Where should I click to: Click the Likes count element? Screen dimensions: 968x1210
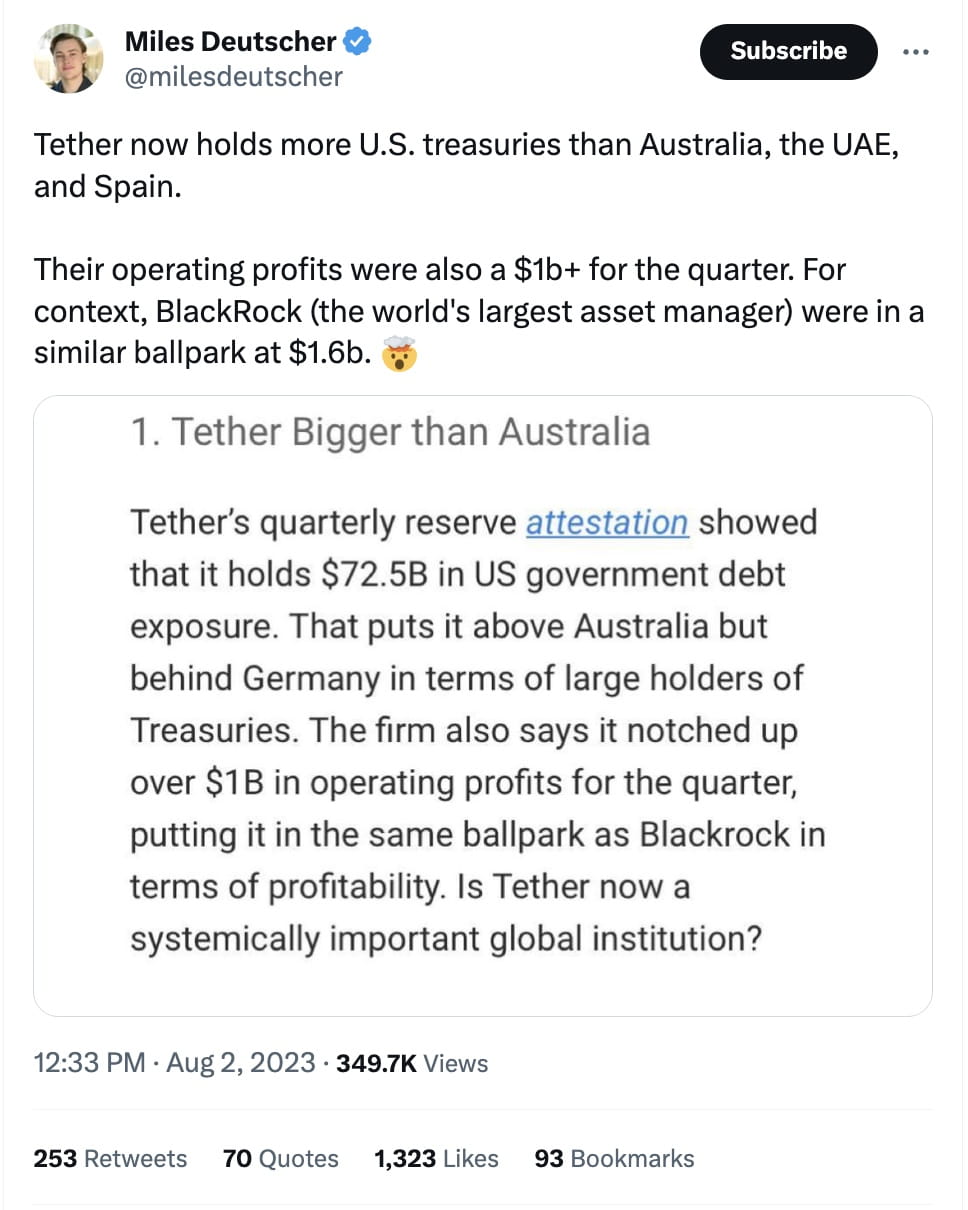coord(436,1158)
